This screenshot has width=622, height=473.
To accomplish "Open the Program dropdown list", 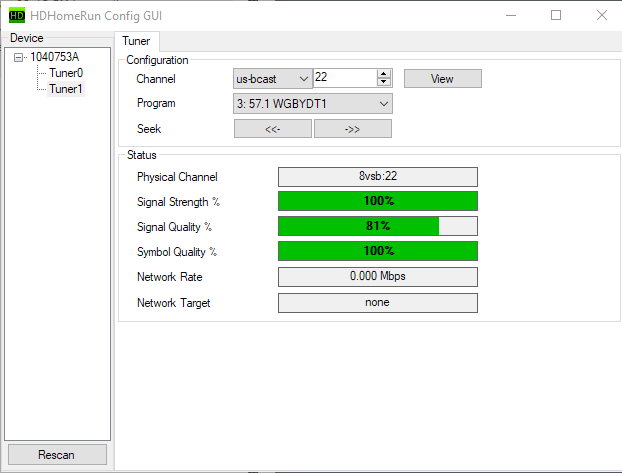I will (x=313, y=104).
